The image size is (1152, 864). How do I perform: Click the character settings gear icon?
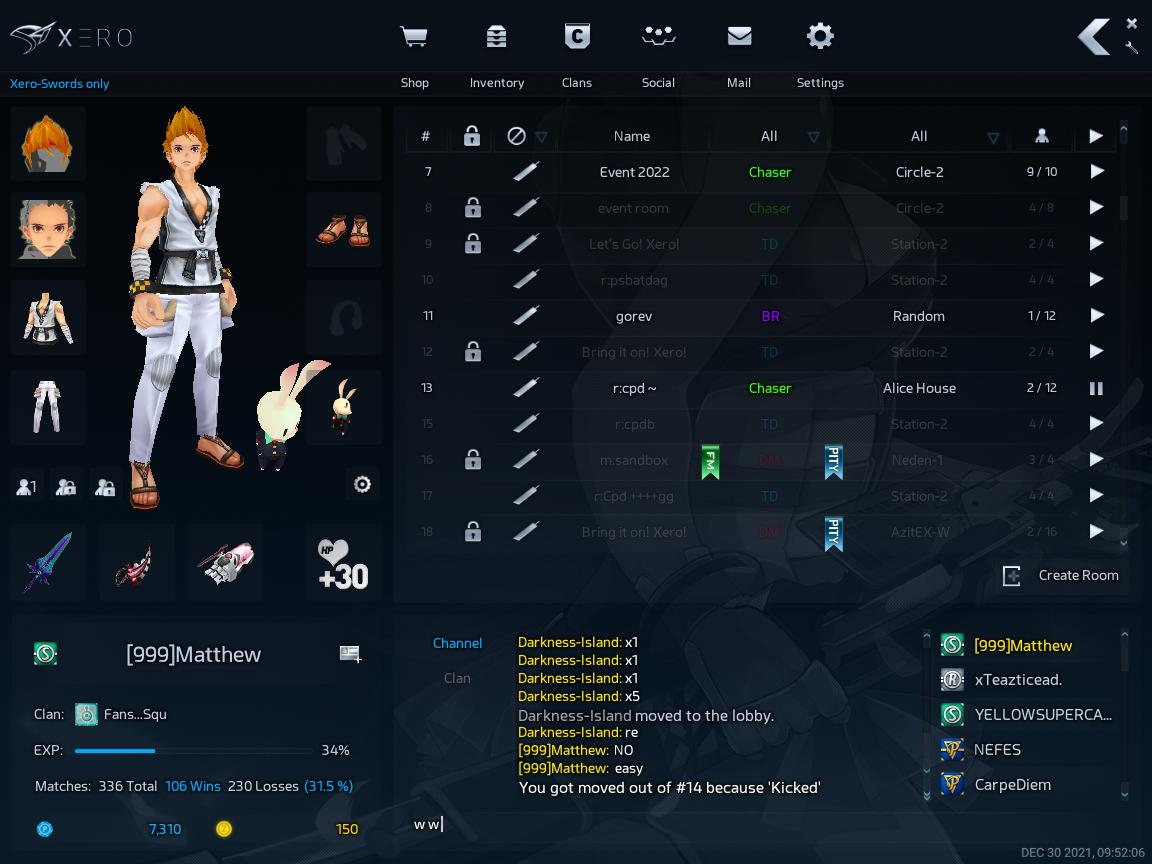tap(362, 485)
